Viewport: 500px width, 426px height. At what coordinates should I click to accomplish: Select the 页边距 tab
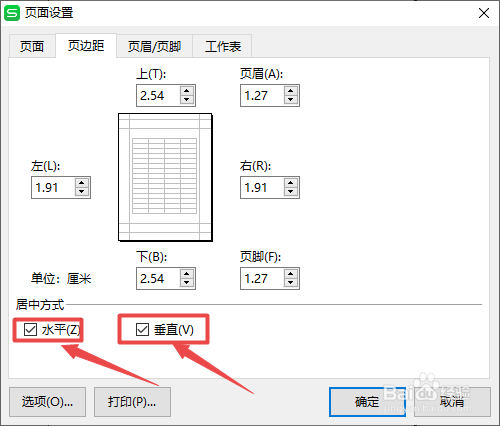(86, 46)
